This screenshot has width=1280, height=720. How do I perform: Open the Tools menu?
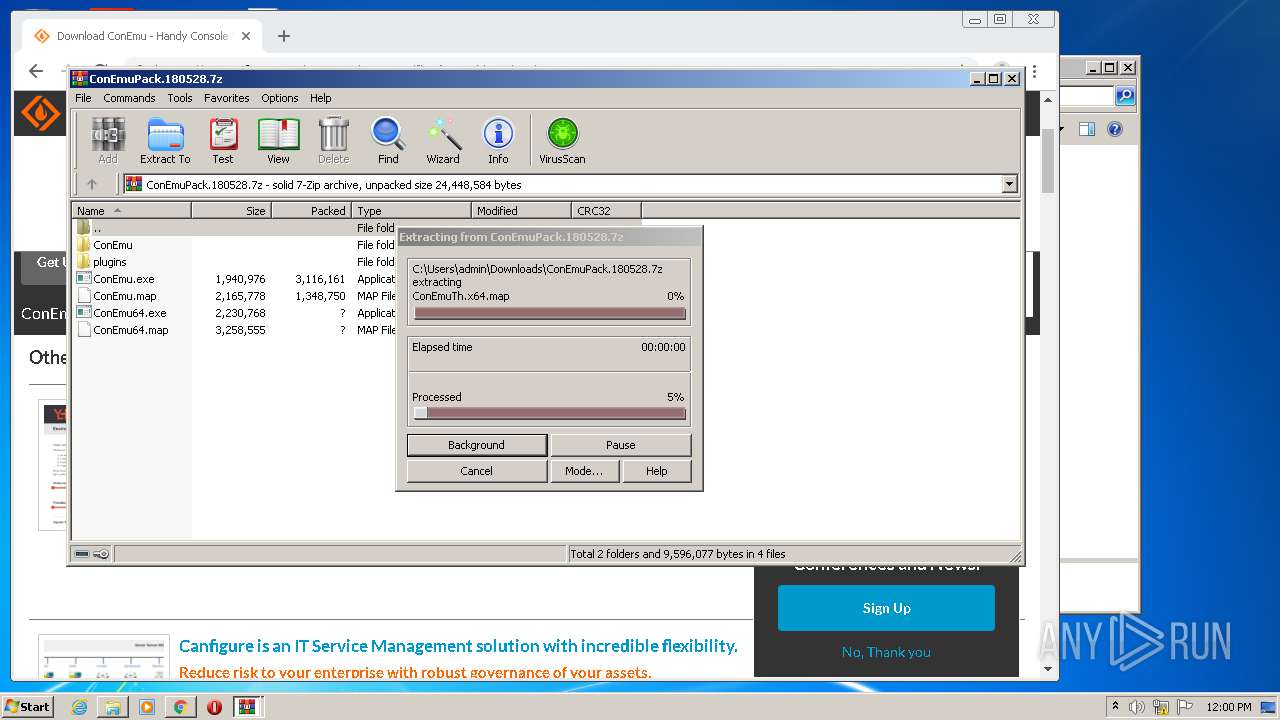pos(180,98)
